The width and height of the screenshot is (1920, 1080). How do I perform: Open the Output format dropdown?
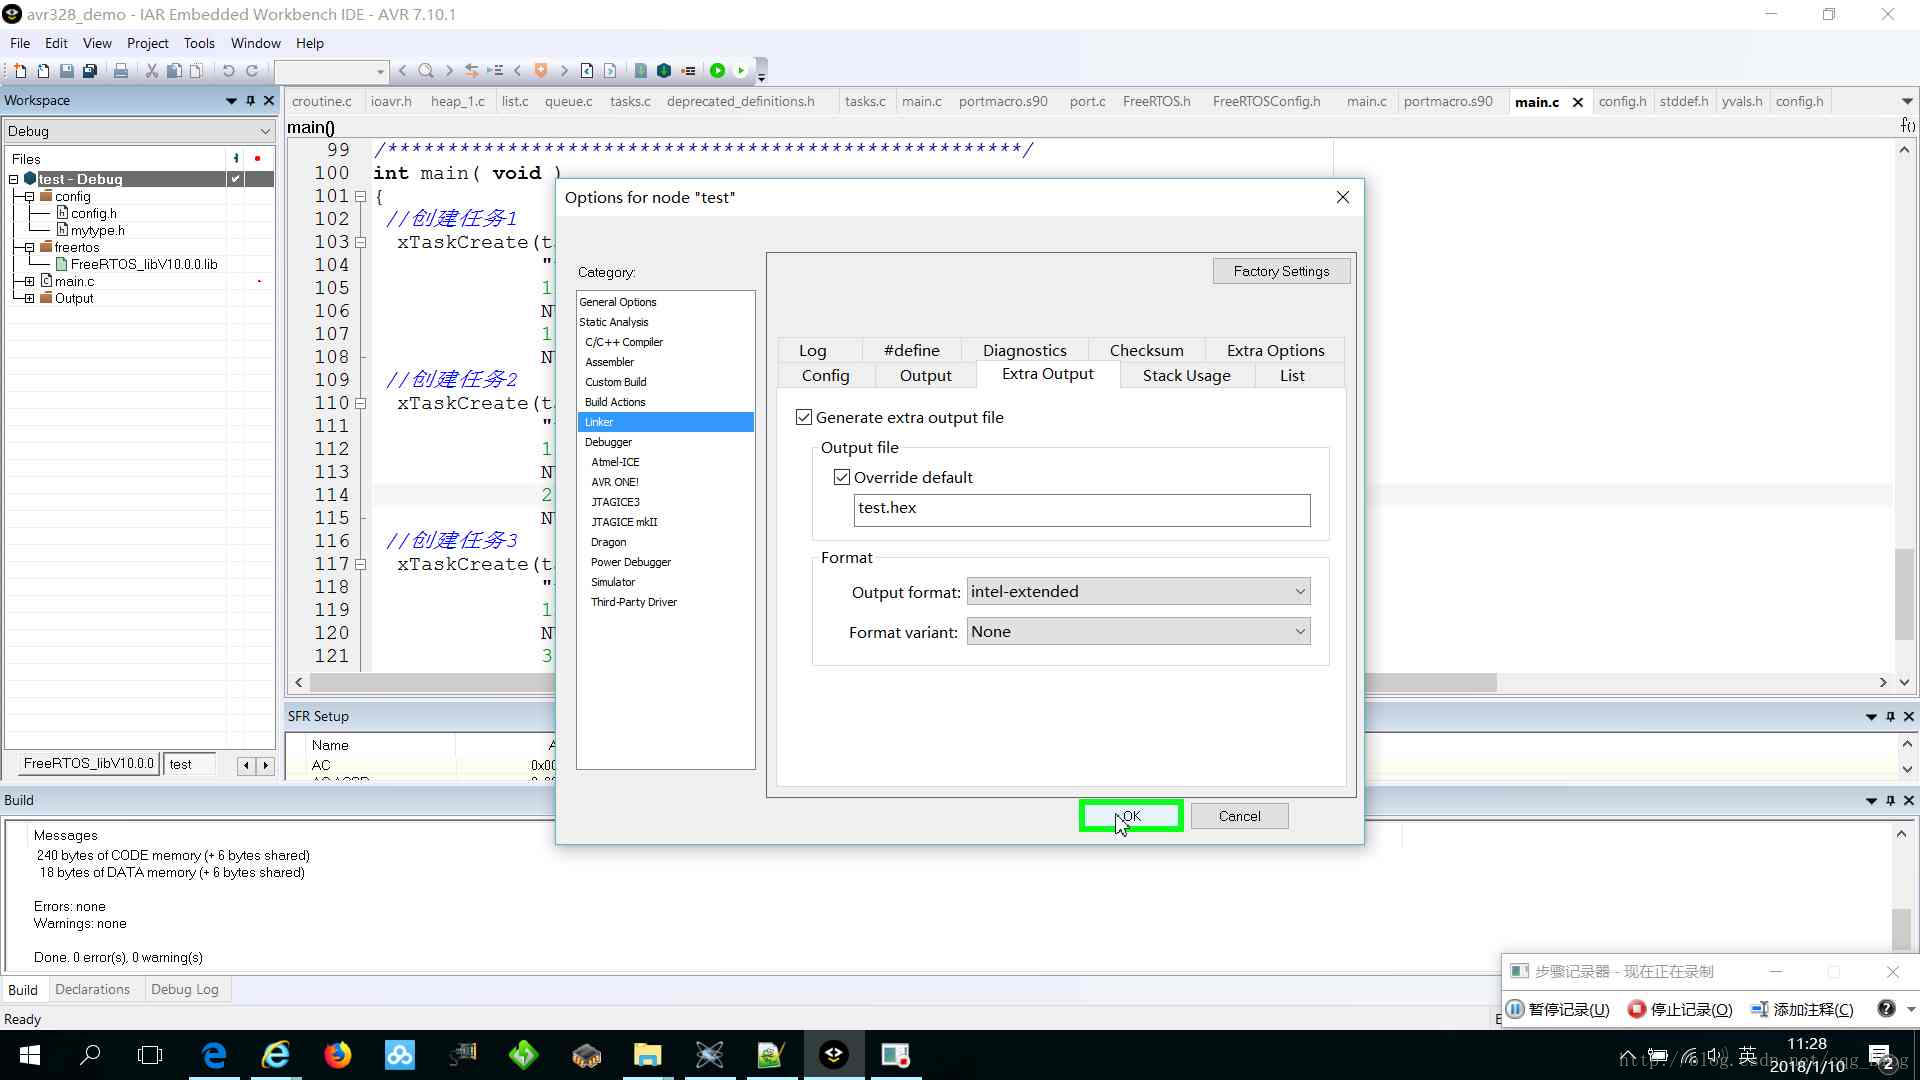point(1139,591)
